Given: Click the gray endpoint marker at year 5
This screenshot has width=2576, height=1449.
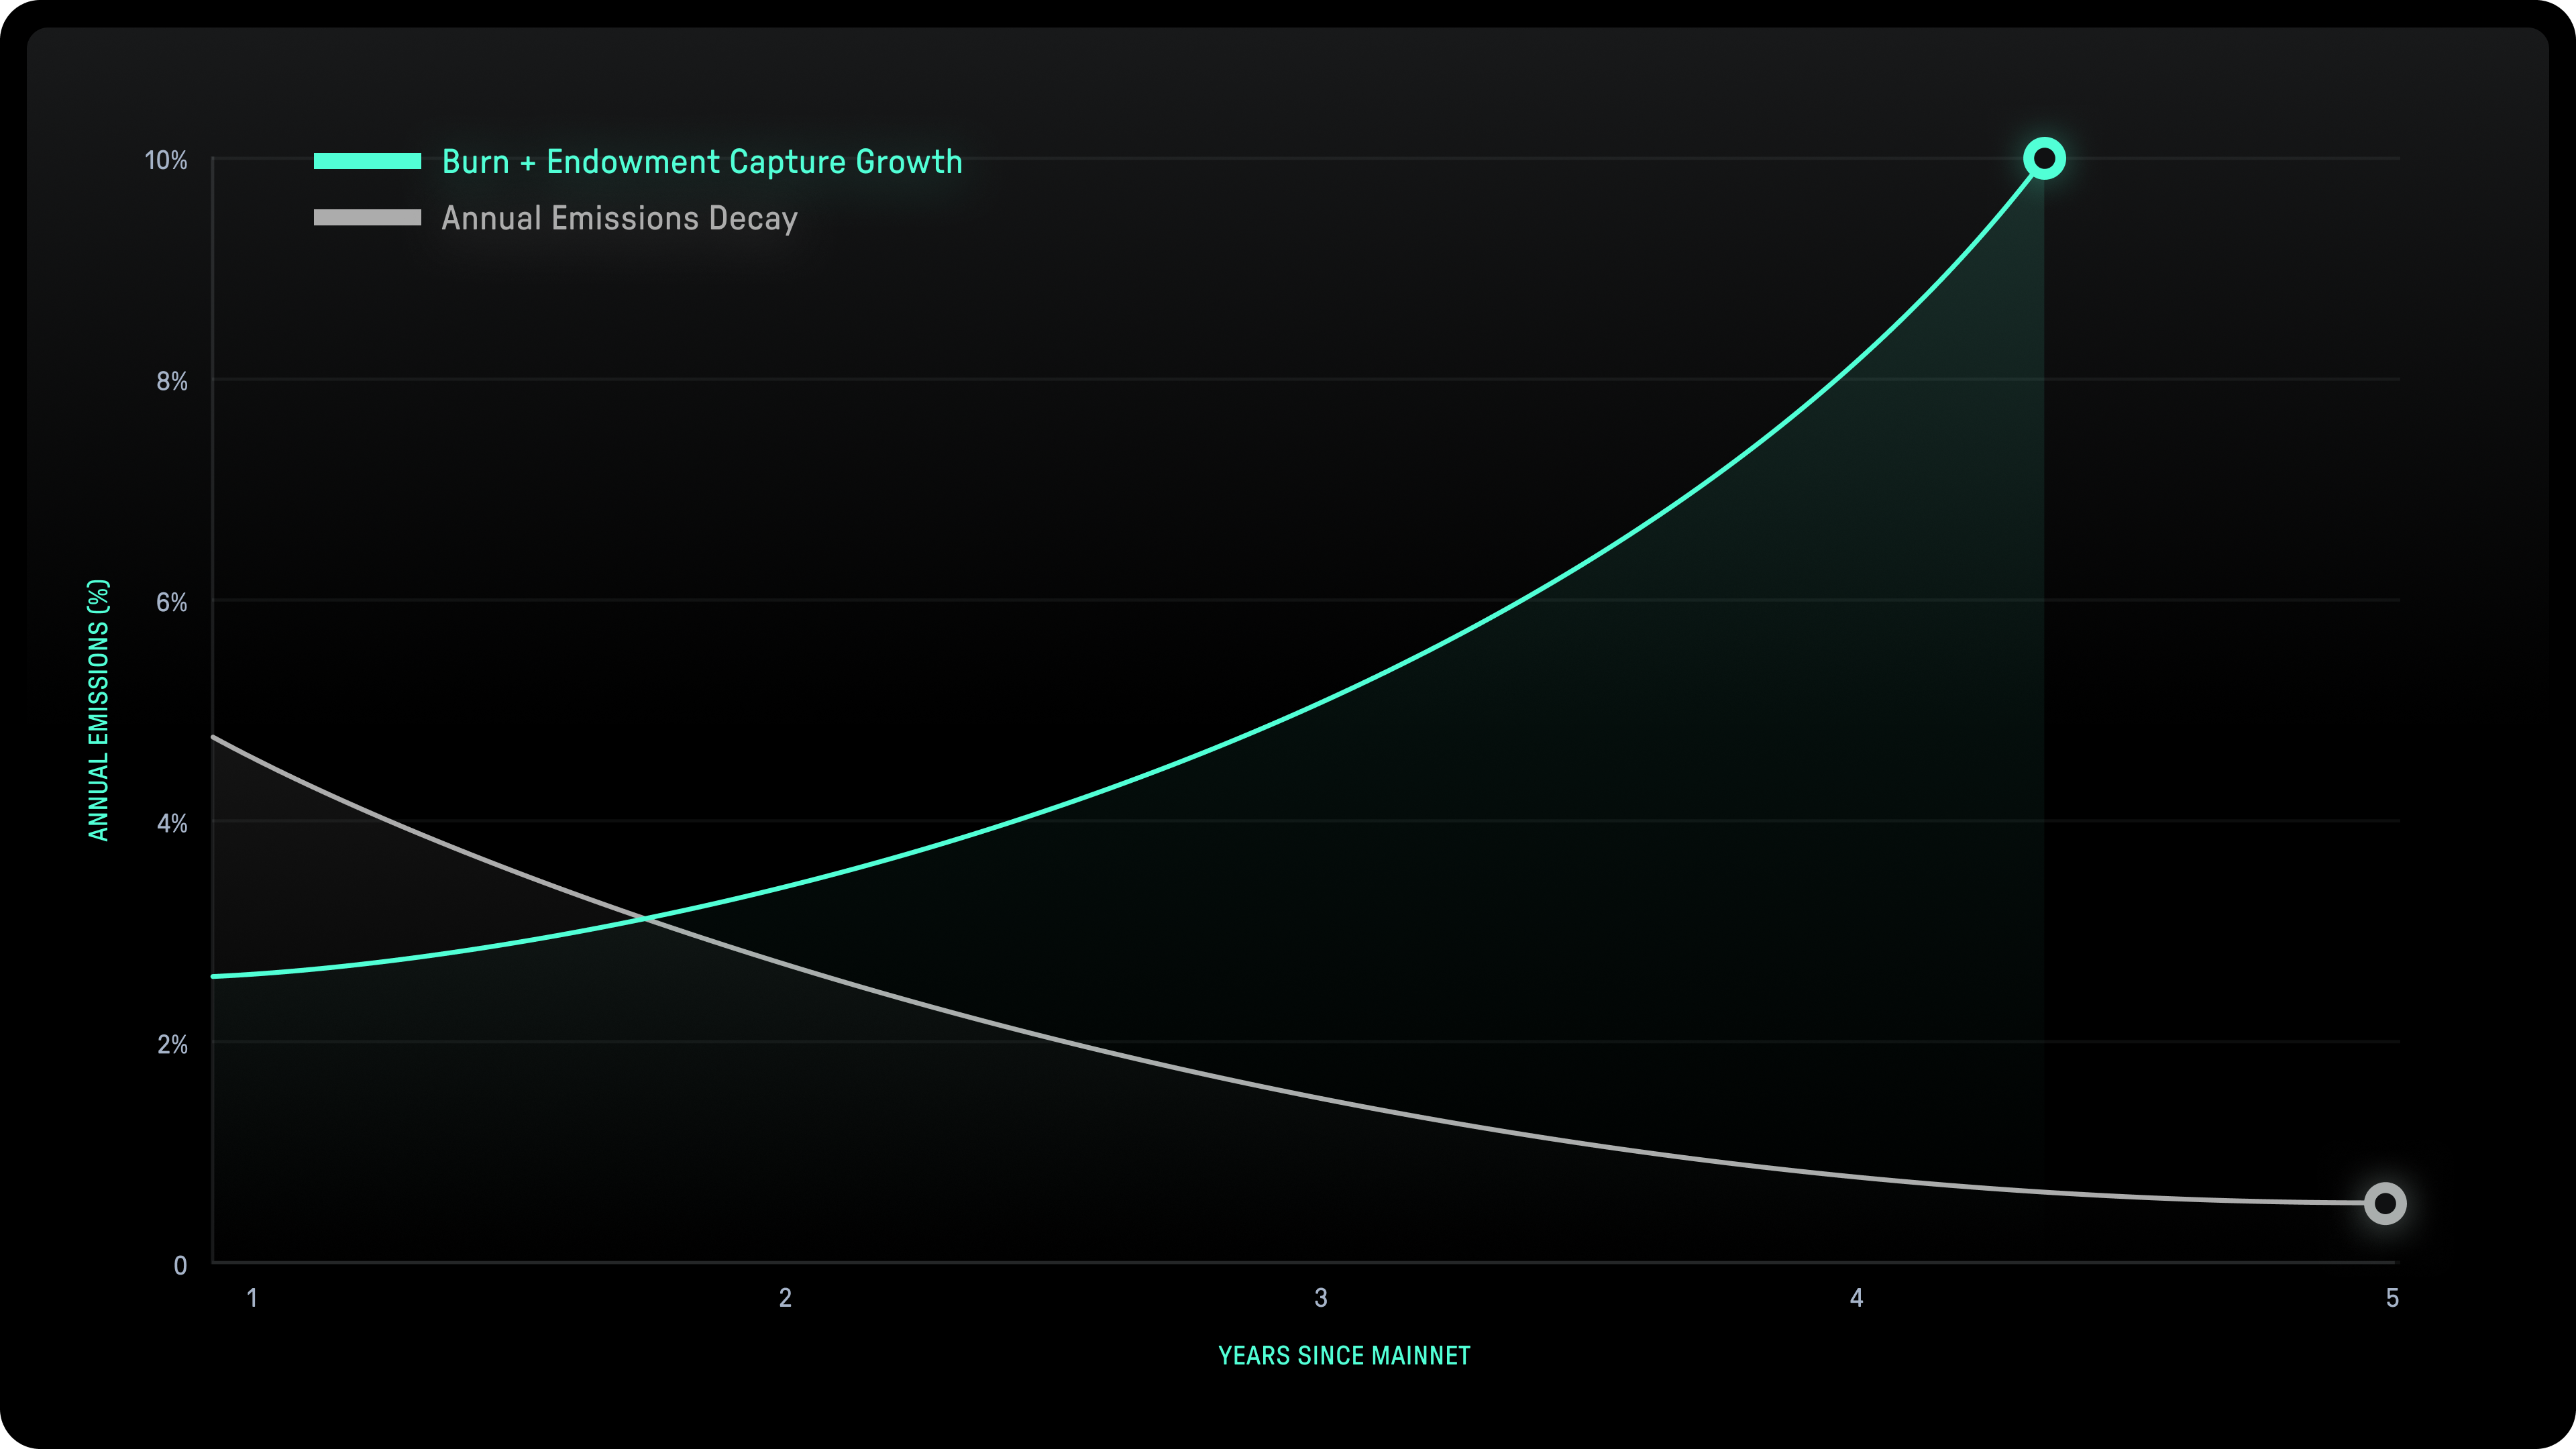Looking at the screenshot, I should click(2385, 1203).
